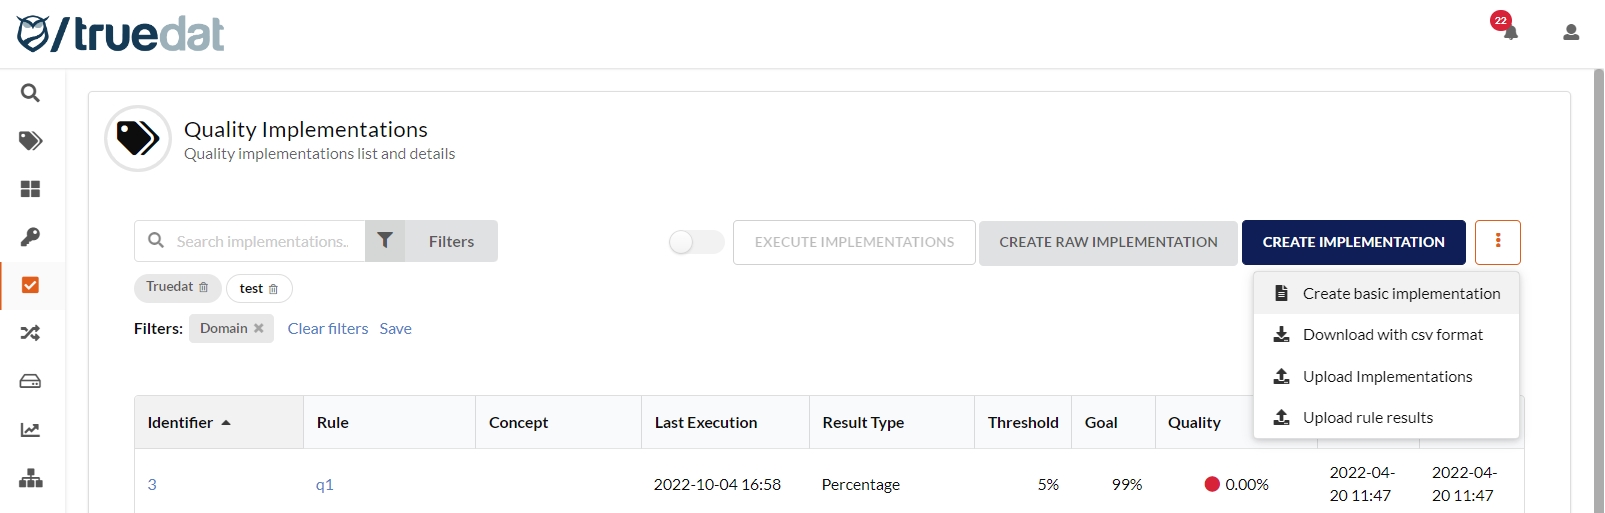Click the tags icon in the sidebar

pos(30,141)
